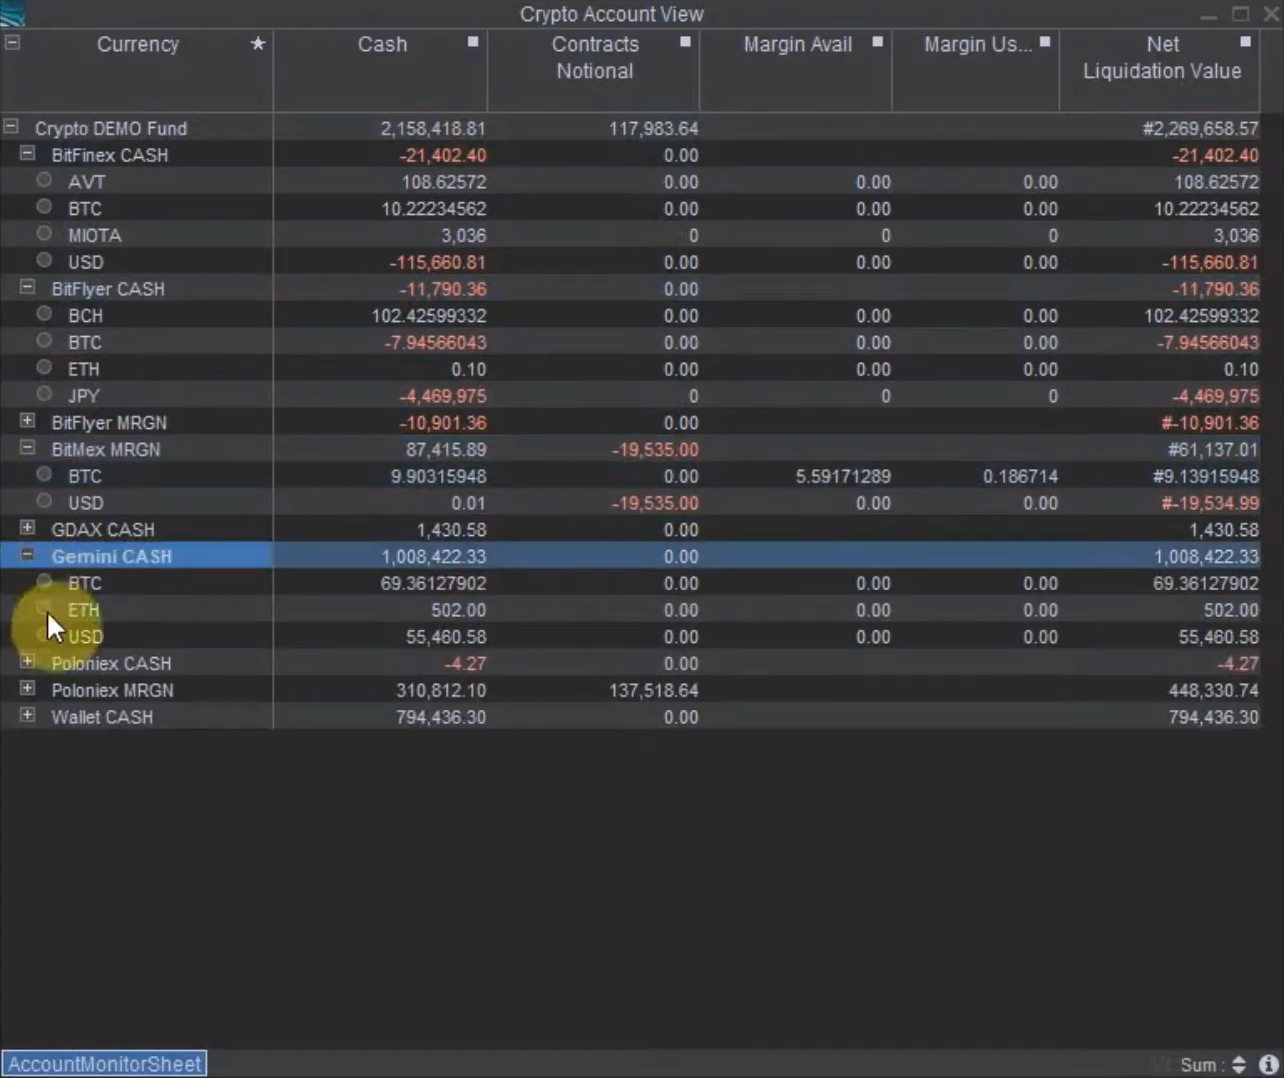Image resolution: width=1284 pixels, height=1079 pixels.
Task: Select the BCH radio button
Action: click(x=44, y=314)
